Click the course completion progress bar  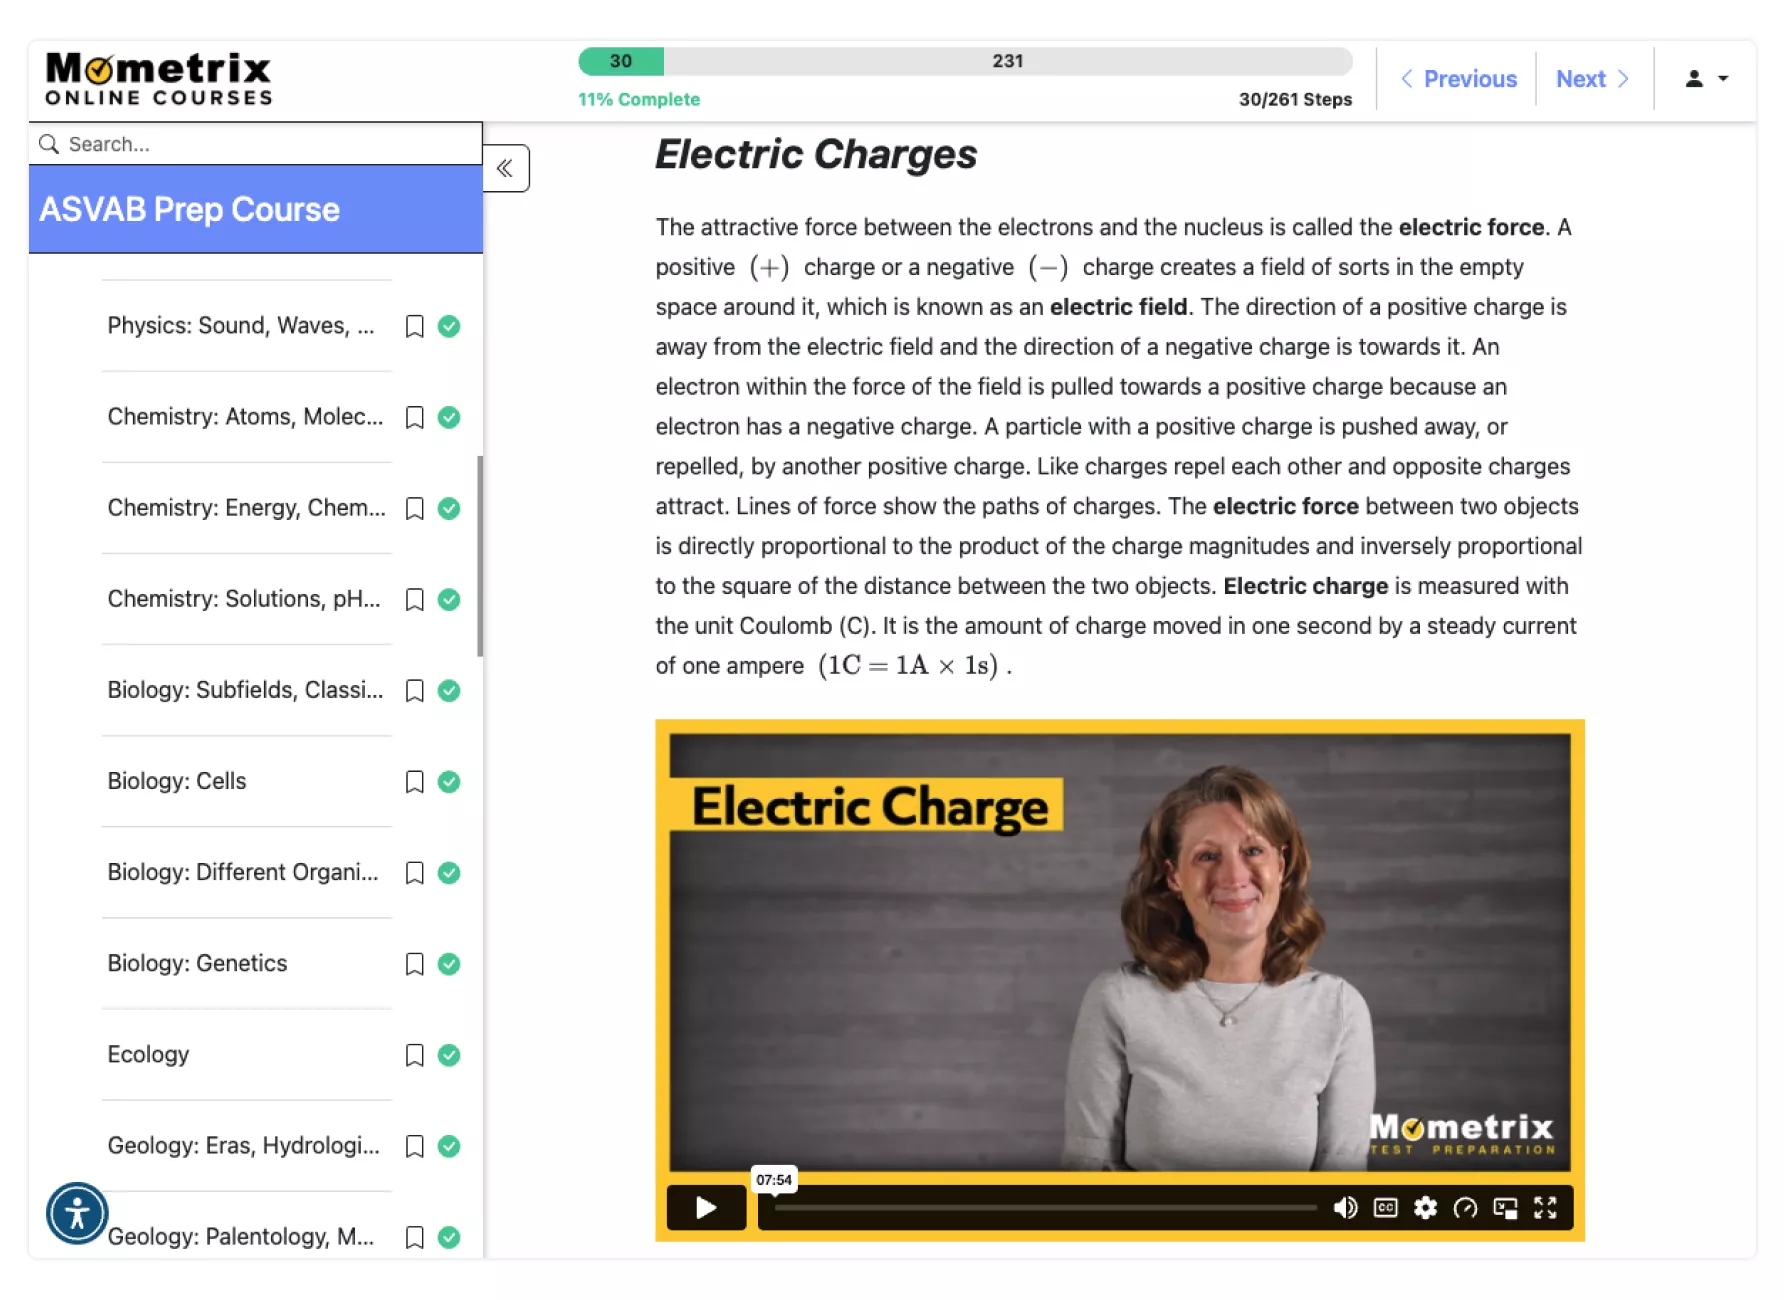[965, 61]
